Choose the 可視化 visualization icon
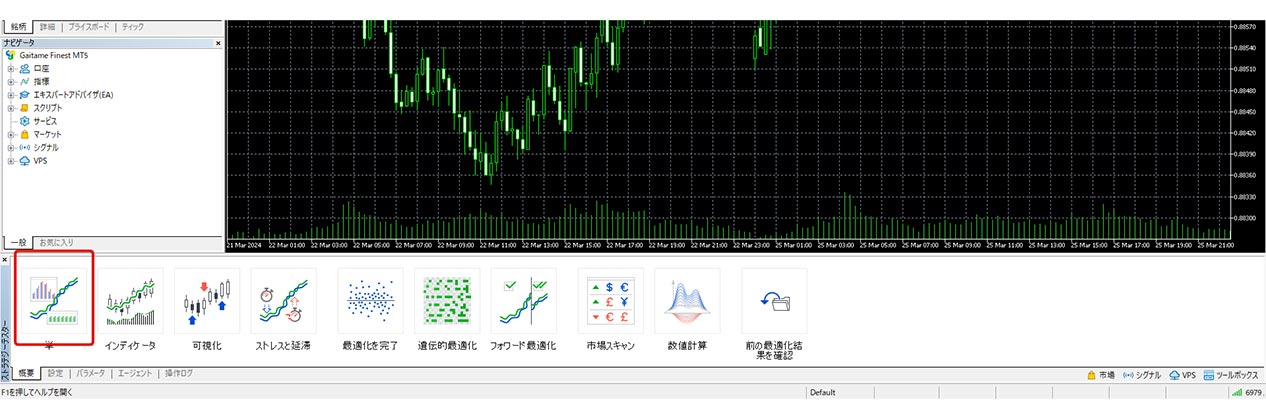Screen dimensions: 1266x416 (206, 301)
